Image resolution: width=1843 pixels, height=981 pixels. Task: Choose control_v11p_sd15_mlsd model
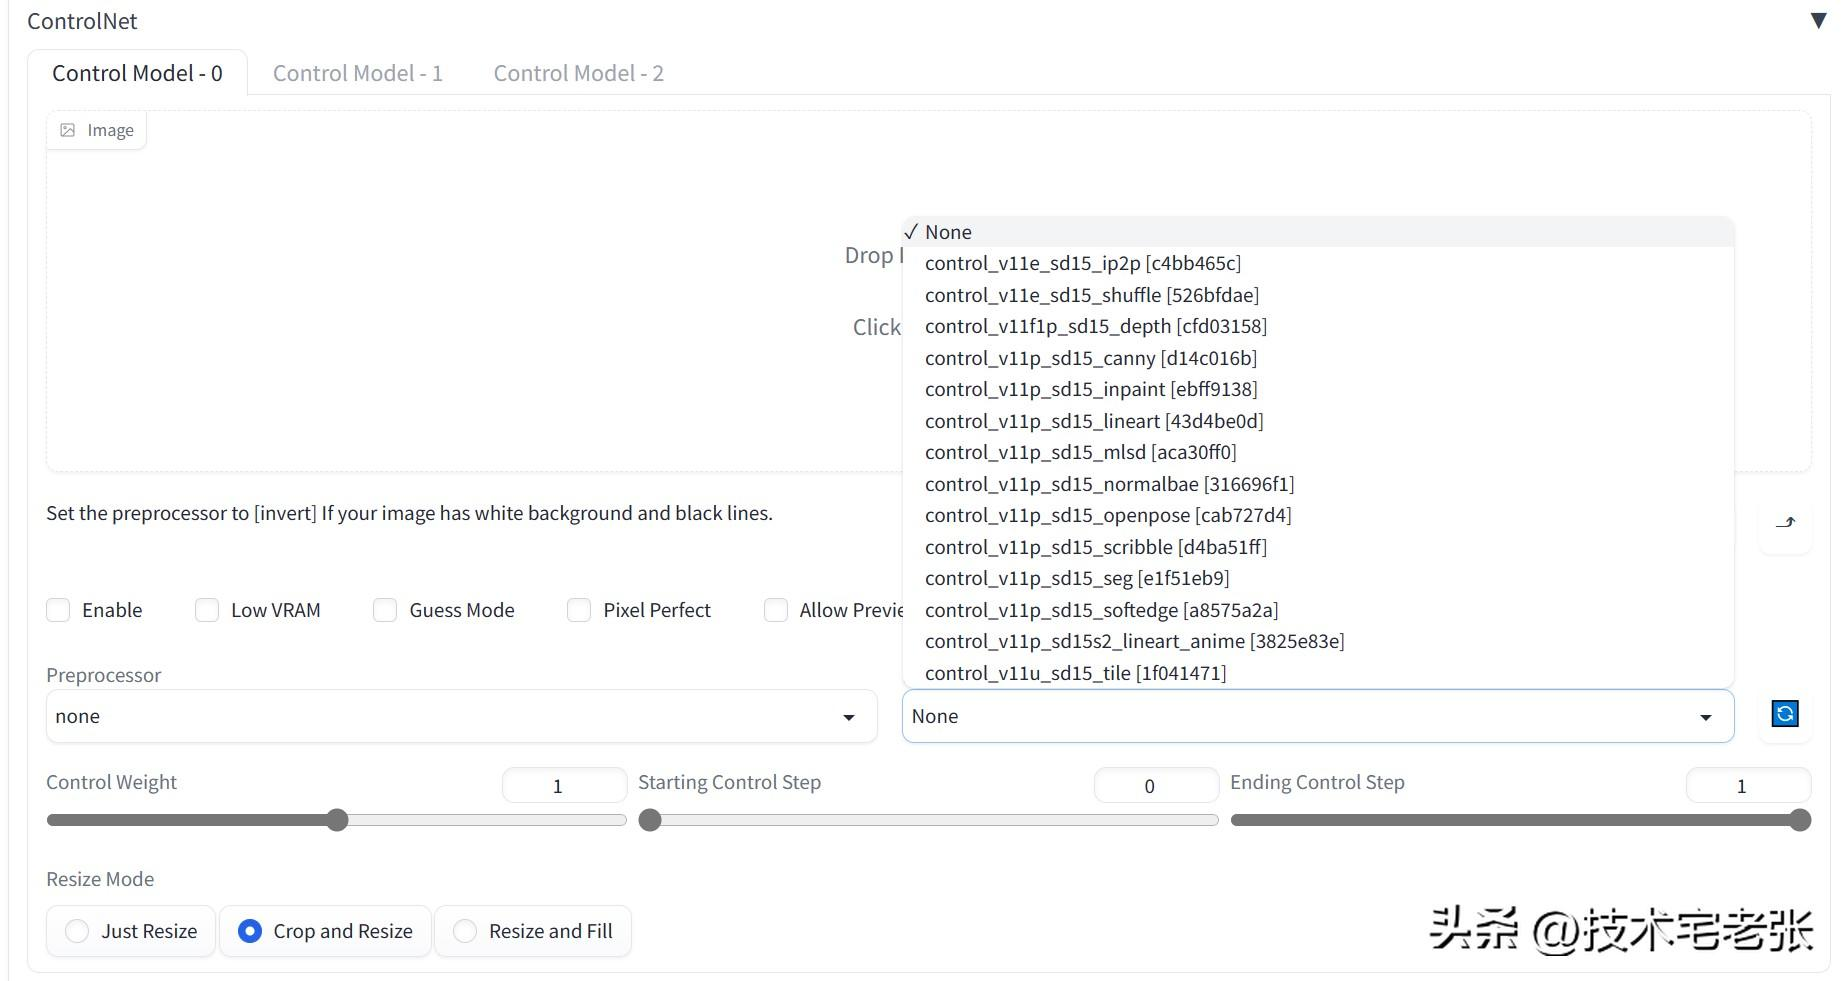coord(1317,452)
